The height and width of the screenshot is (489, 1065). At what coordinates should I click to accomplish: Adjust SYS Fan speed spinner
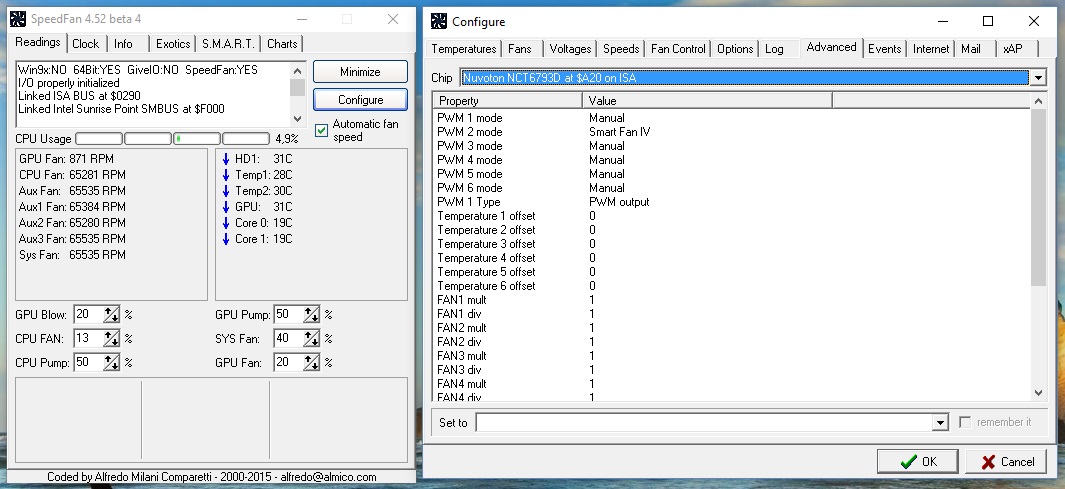coord(311,338)
